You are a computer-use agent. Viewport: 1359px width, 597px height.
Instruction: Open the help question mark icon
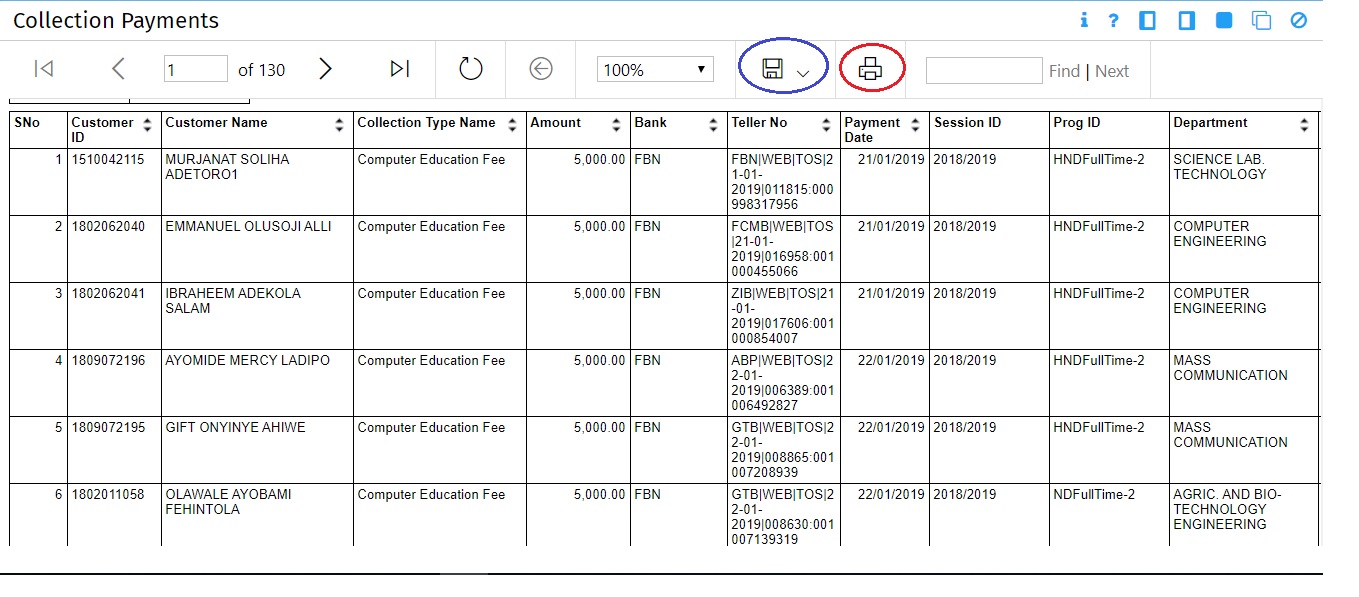click(1113, 20)
